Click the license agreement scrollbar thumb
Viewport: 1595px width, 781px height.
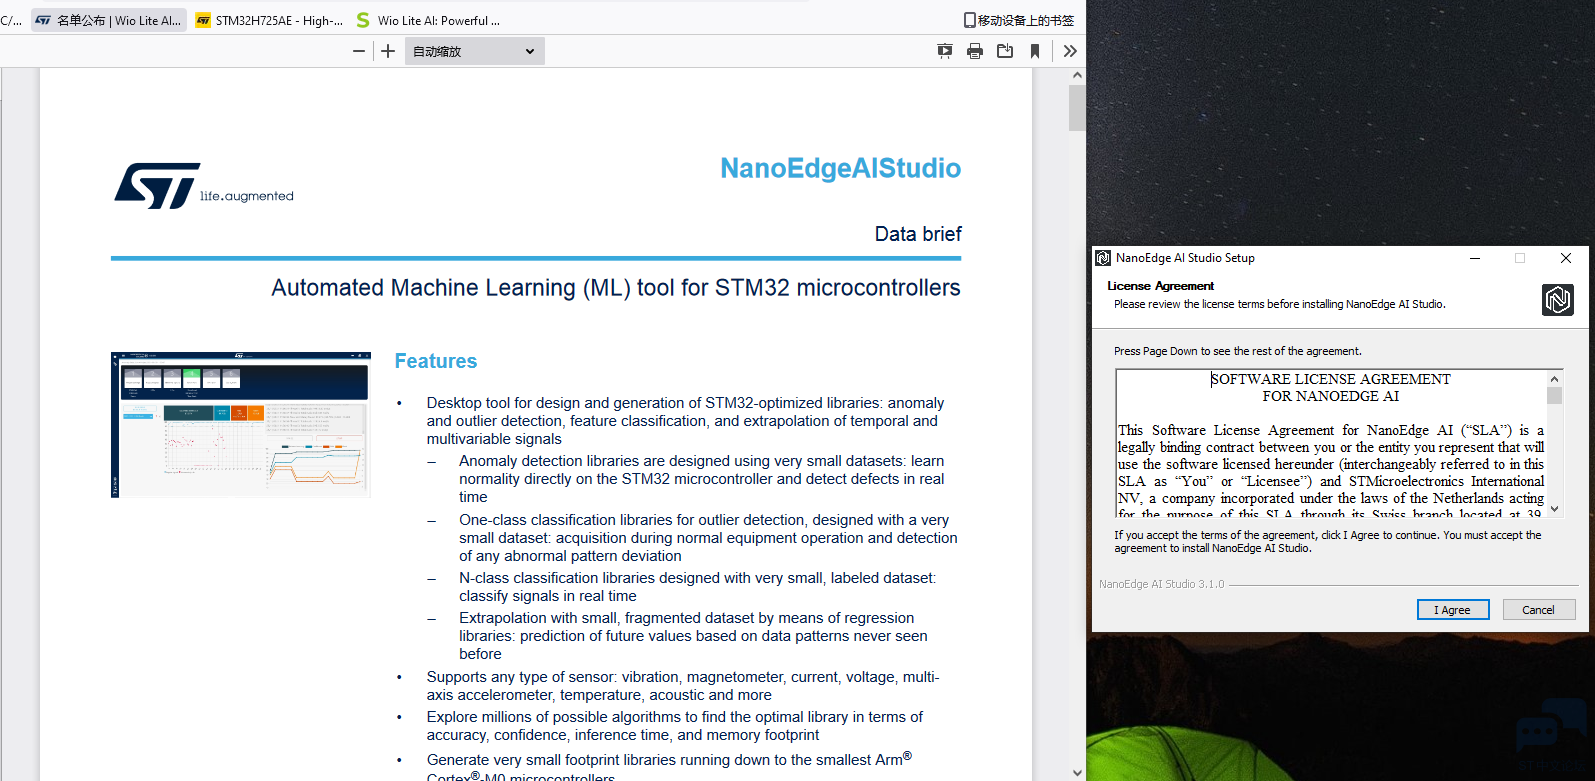tap(1554, 395)
